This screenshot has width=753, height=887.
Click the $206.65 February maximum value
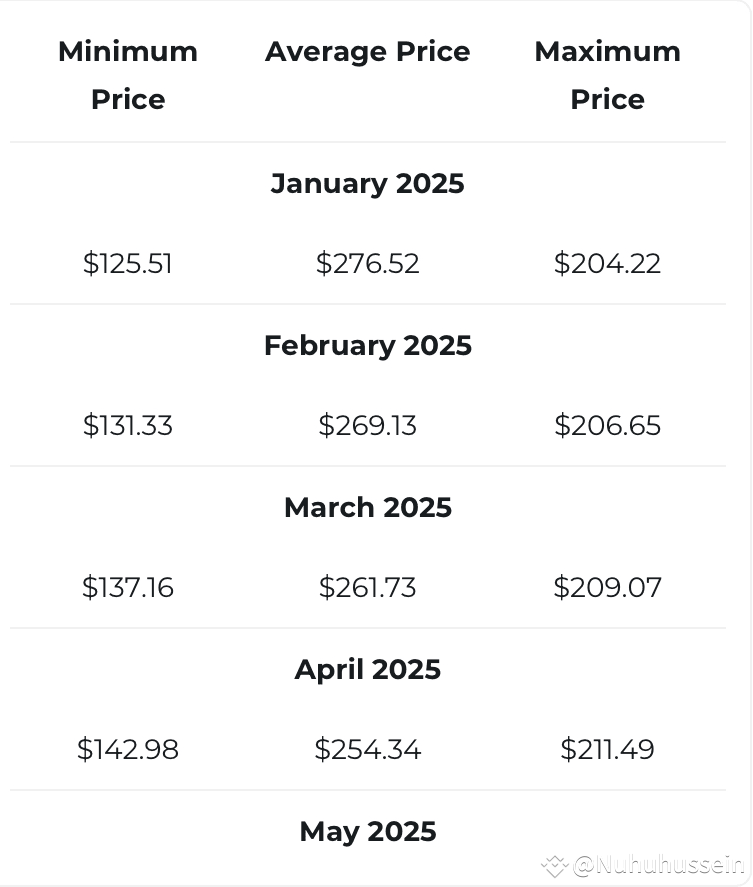(x=608, y=425)
